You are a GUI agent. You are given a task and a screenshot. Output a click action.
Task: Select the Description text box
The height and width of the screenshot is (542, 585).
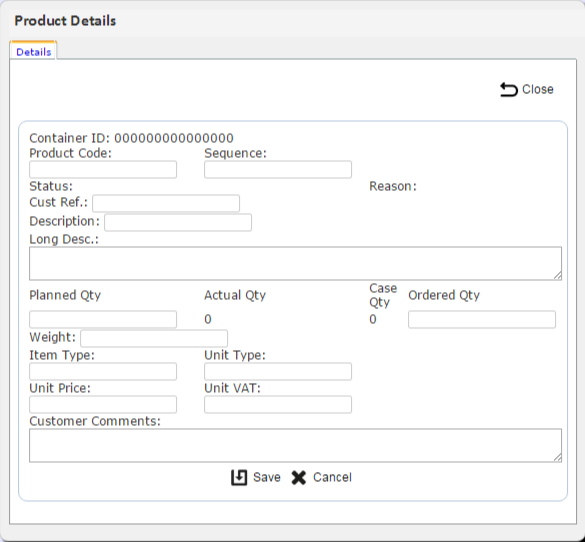tap(178, 222)
